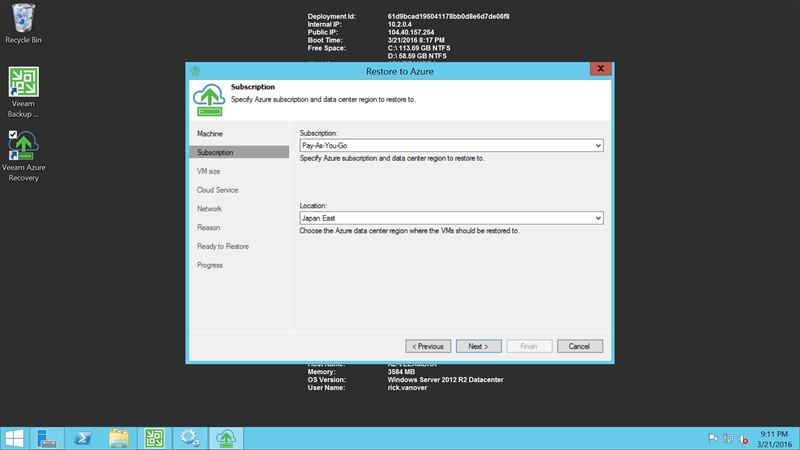Click the settings gear icon in taskbar
Screen dimensions: 800x450
pos(189,437)
